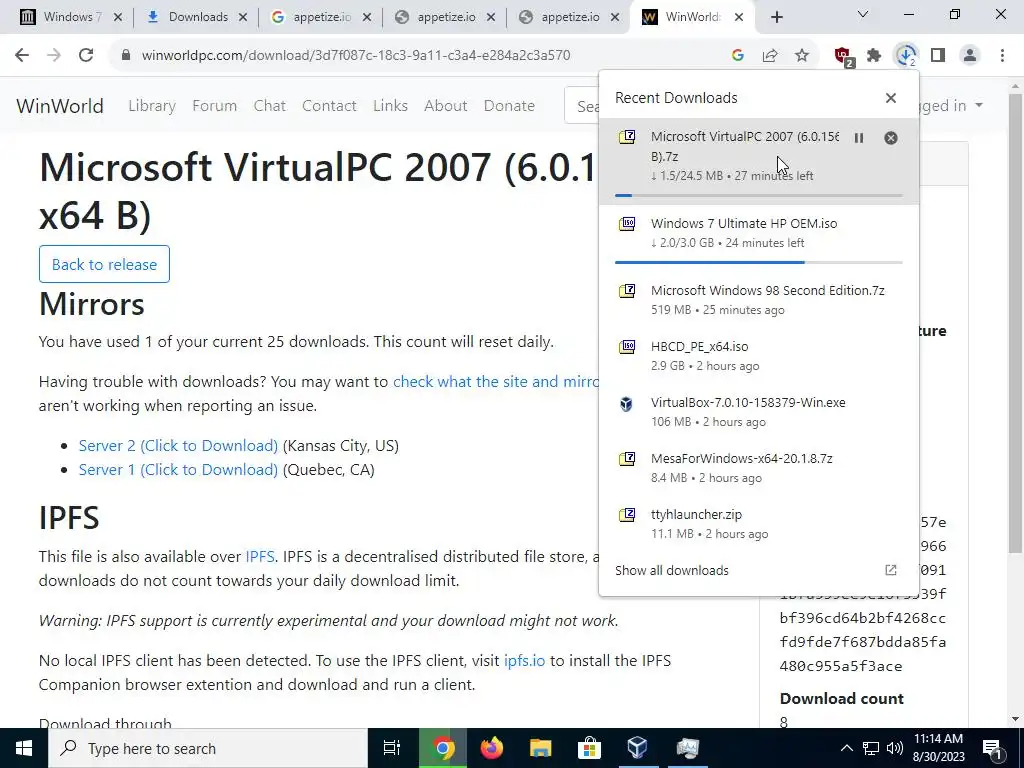Click the site lock icon
Image resolution: width=1024 pixels, height=768 pixels.
click(x=126, y=56)
